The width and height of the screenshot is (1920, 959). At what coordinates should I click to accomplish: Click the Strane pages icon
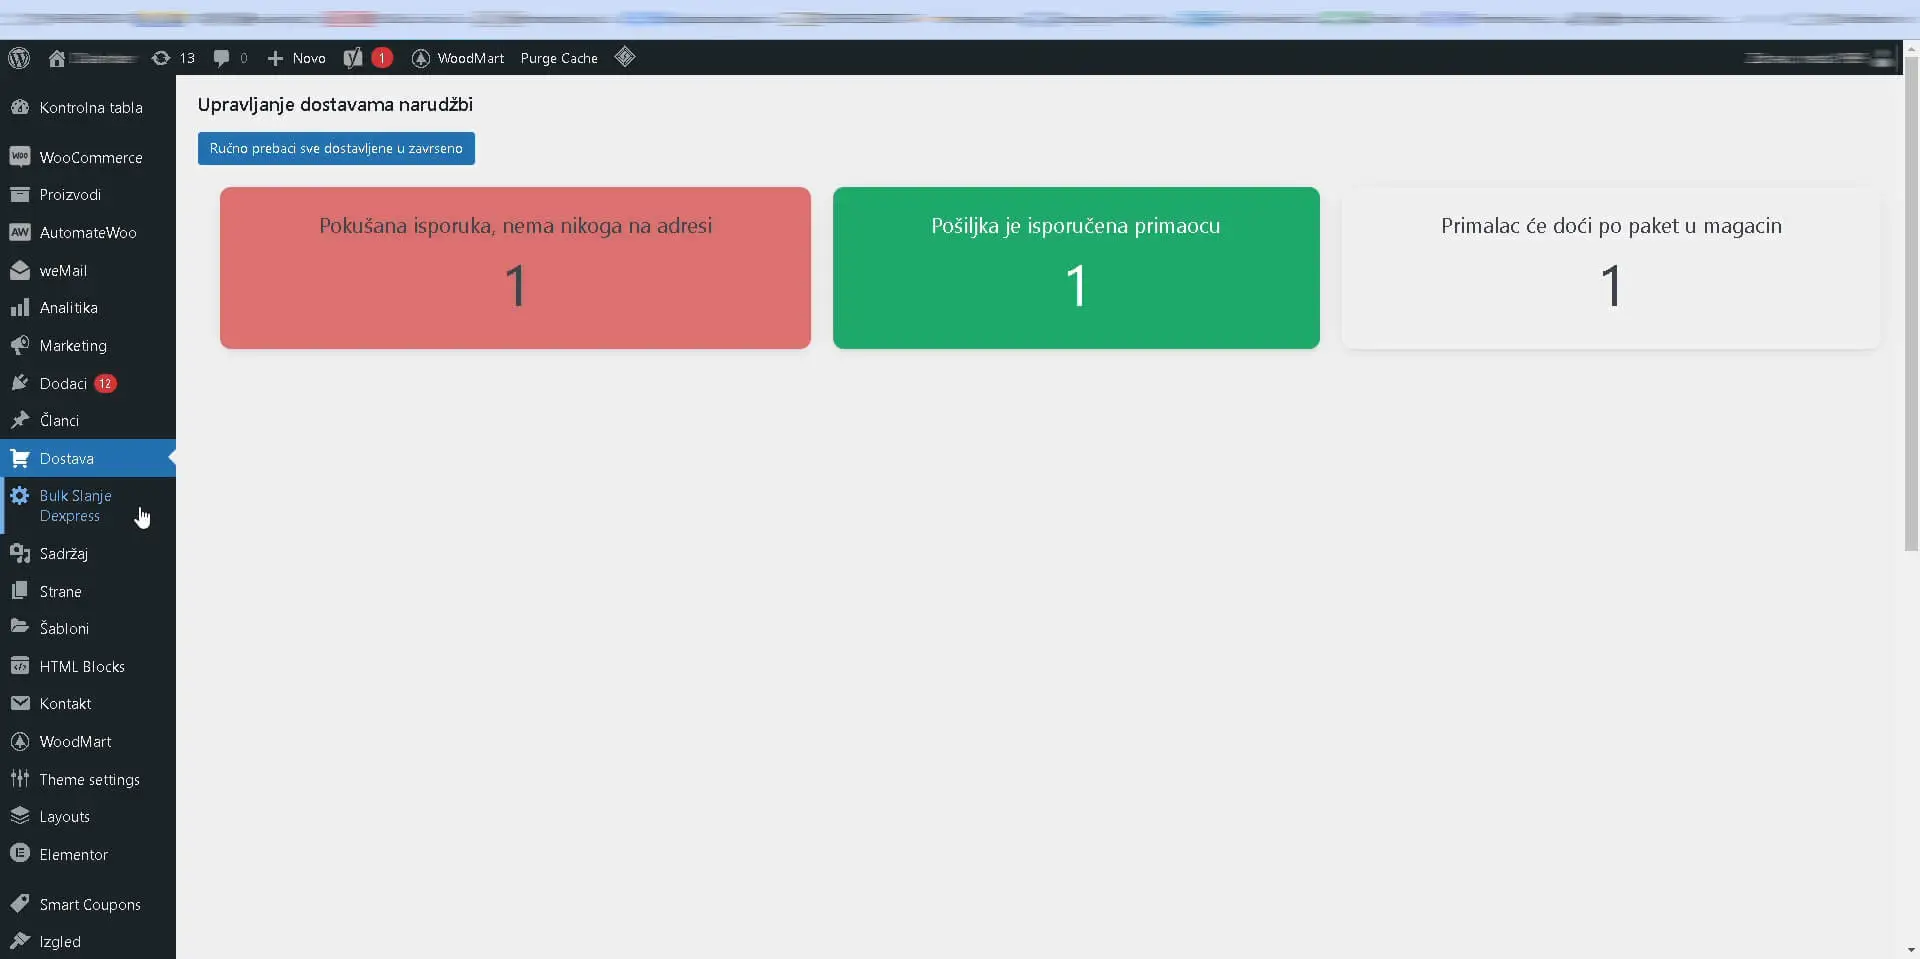coord(20,591)
